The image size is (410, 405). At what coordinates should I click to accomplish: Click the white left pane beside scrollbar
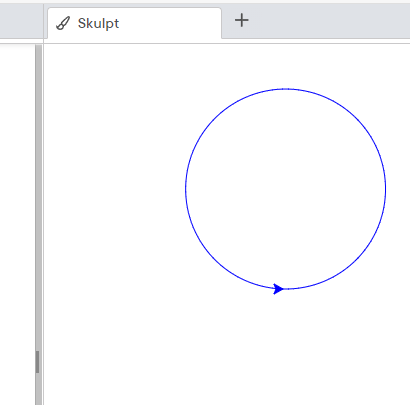coord(17,223)
